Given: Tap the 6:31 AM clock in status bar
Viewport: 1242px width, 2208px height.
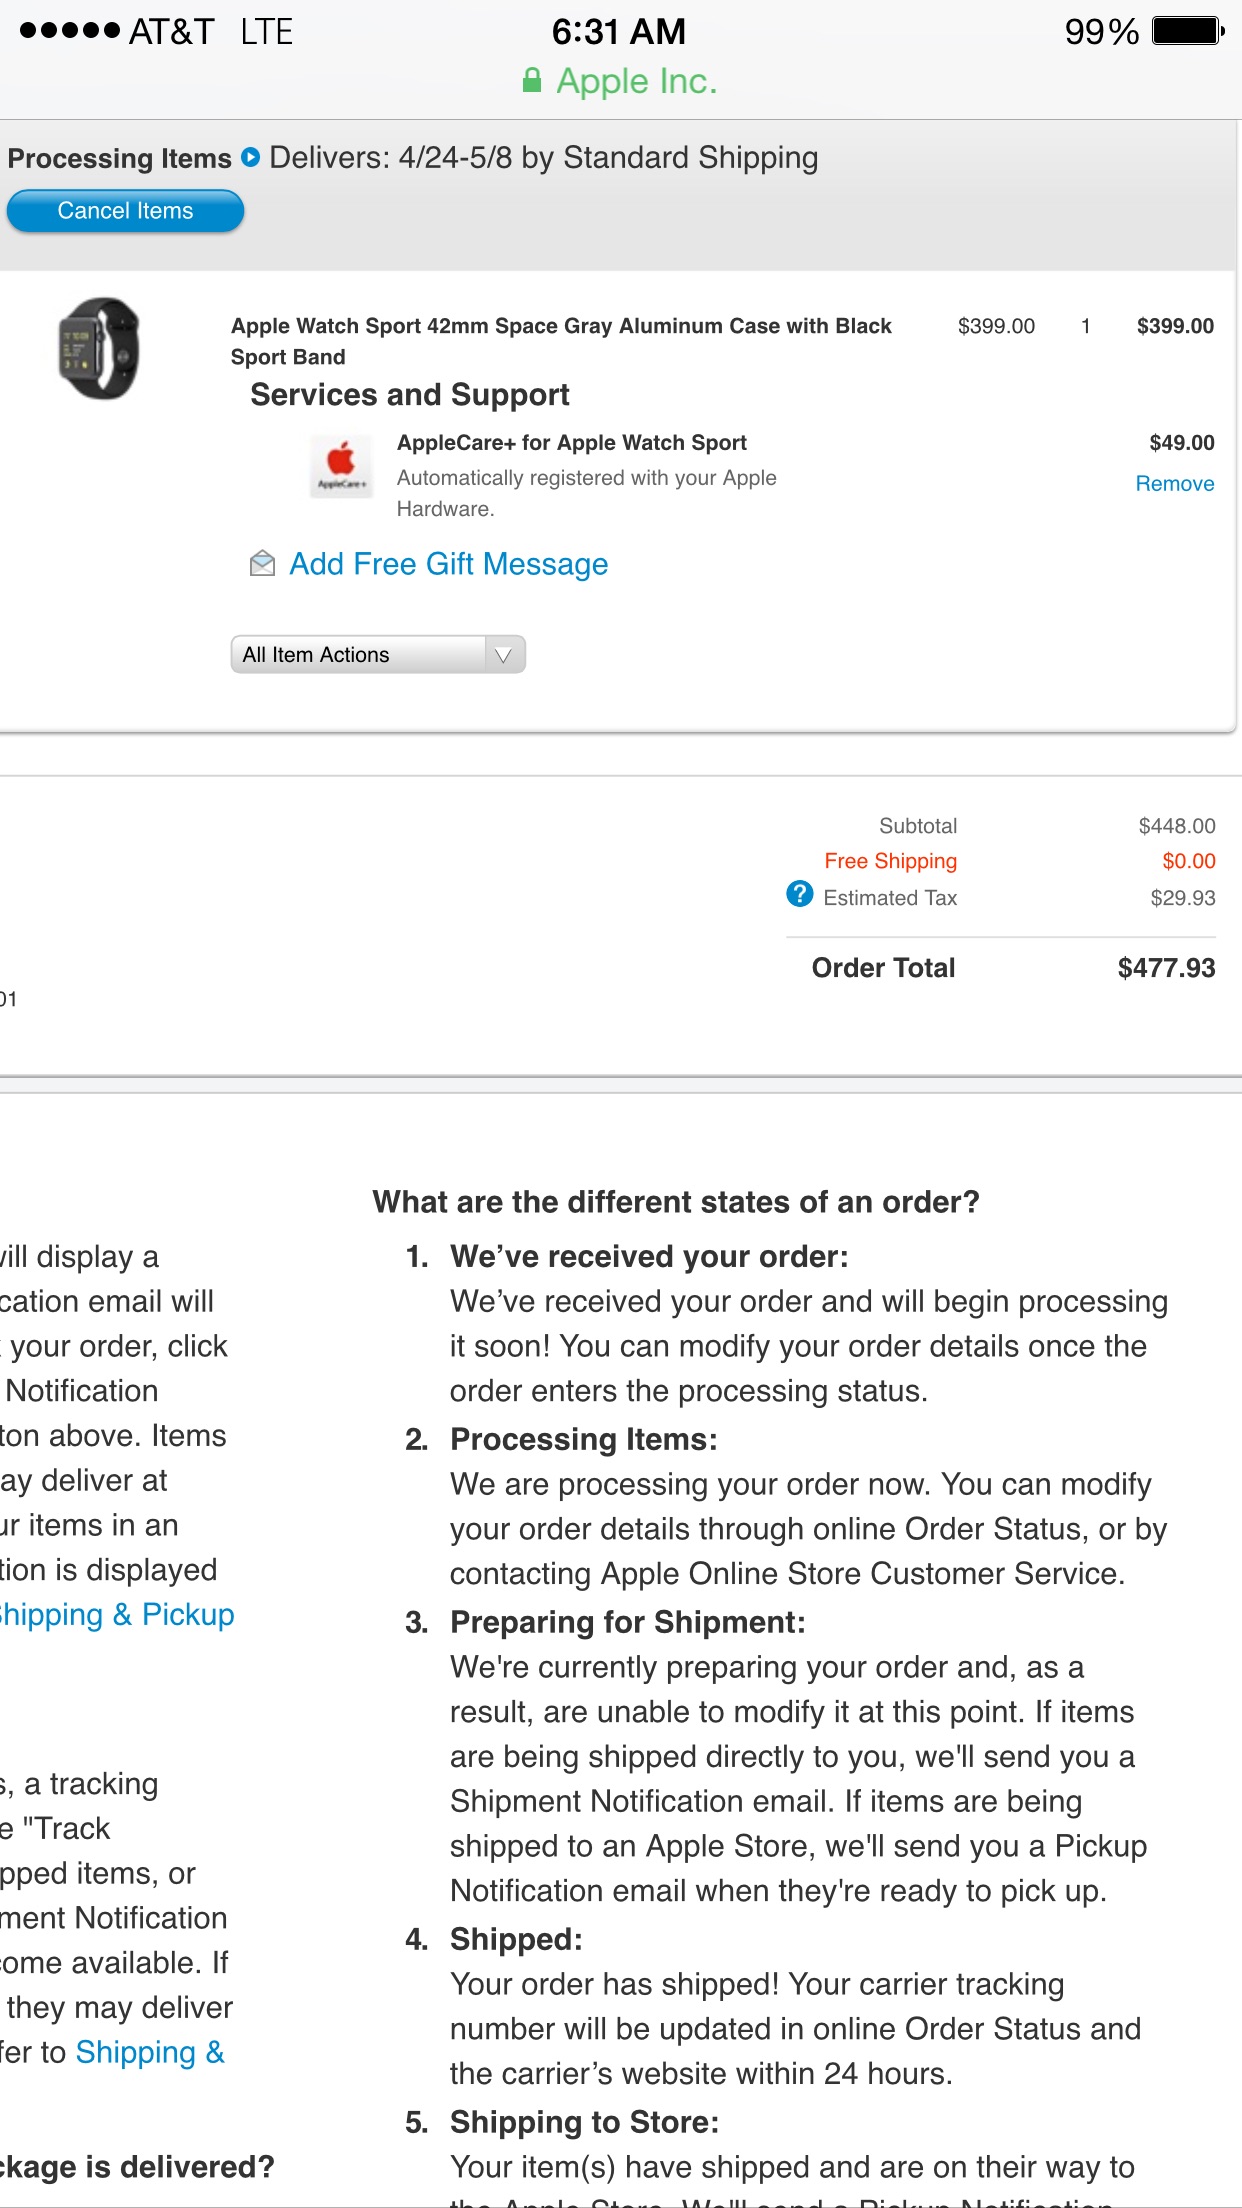Looking at the screenshot, I should (619, 31).
